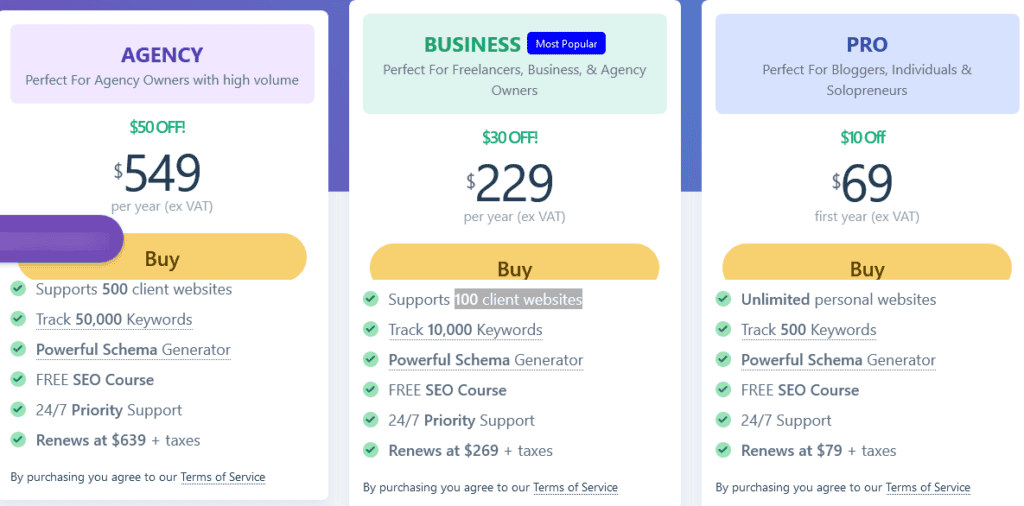Click checkmark icon next to Renews at $269
Image resolution: width=1024 pixels, height=506 pixels.
coord(371,450)
